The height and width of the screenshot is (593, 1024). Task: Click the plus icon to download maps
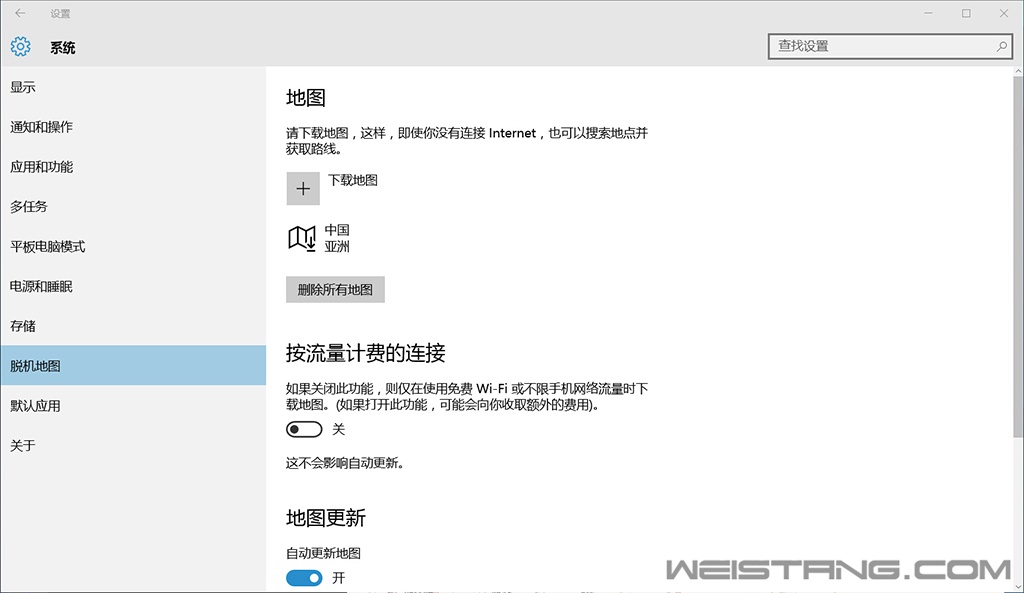pos(303,188)
